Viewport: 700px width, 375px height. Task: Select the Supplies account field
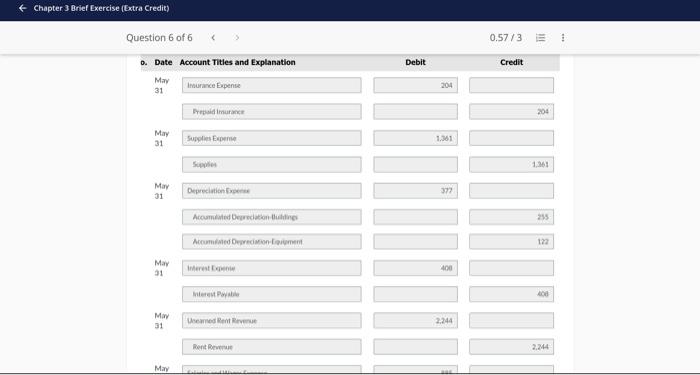pyautogui.click(x=271, y=164)
